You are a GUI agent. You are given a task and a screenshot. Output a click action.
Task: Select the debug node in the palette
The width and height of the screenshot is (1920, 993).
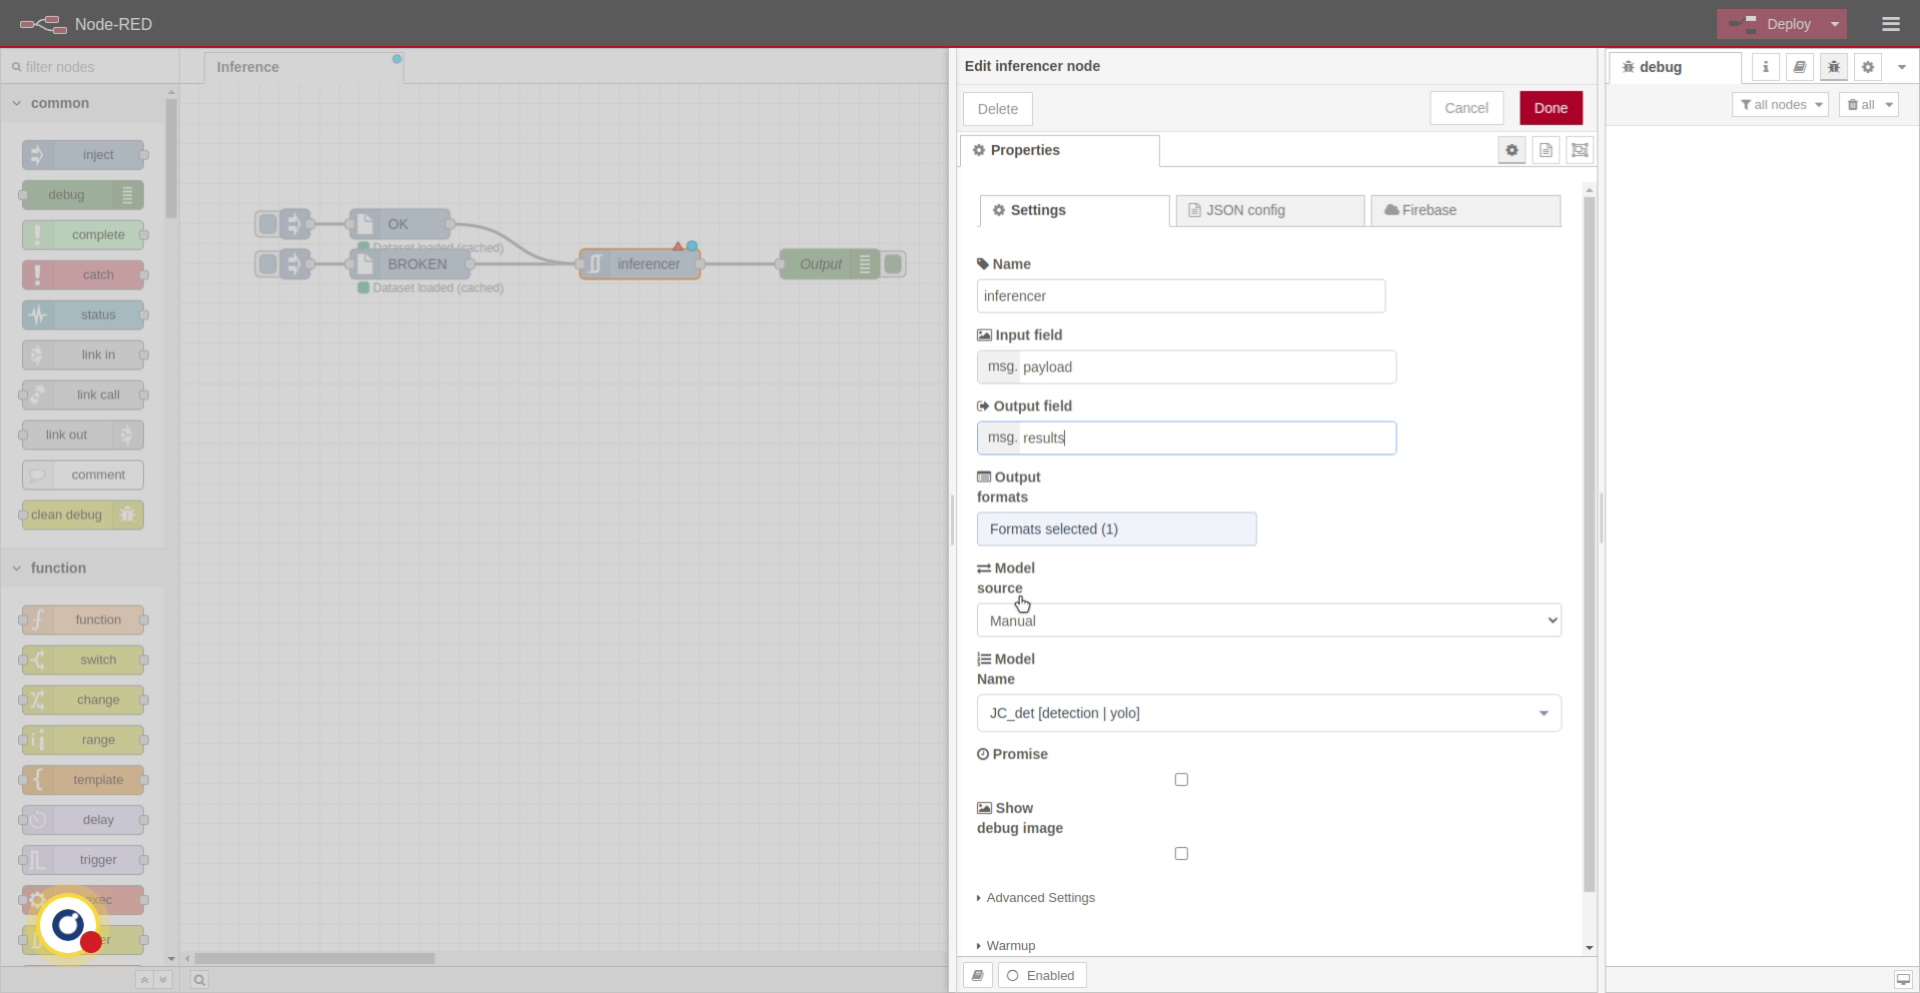83,194
